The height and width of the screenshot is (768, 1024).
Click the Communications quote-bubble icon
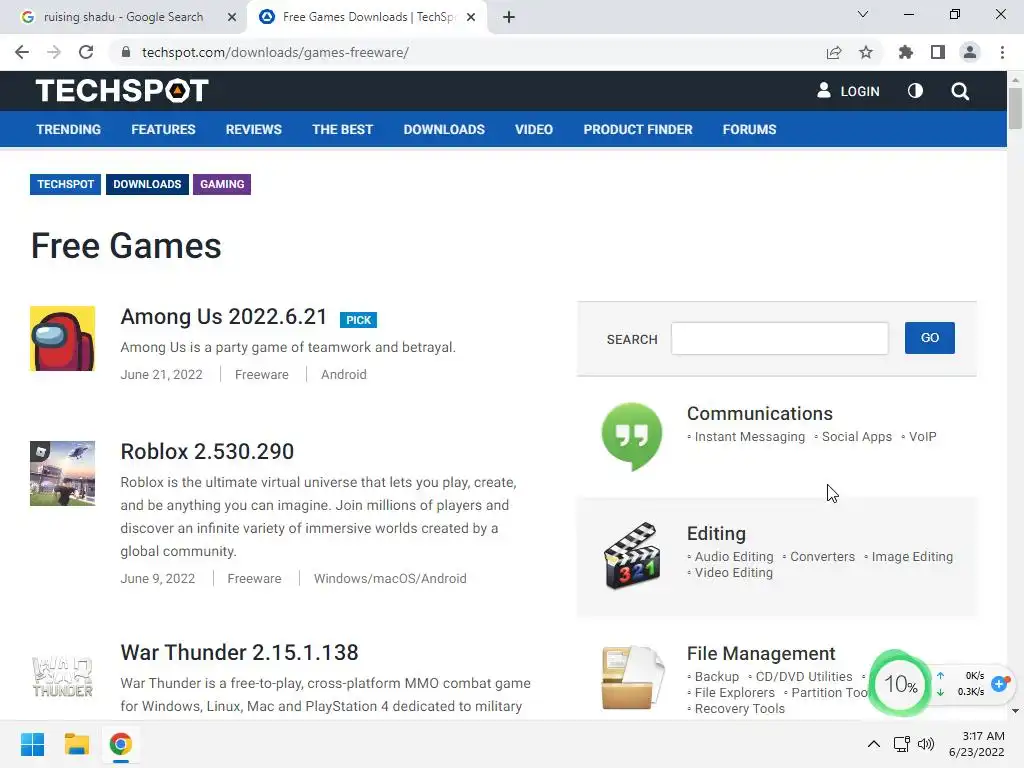[x=632, y=436]
